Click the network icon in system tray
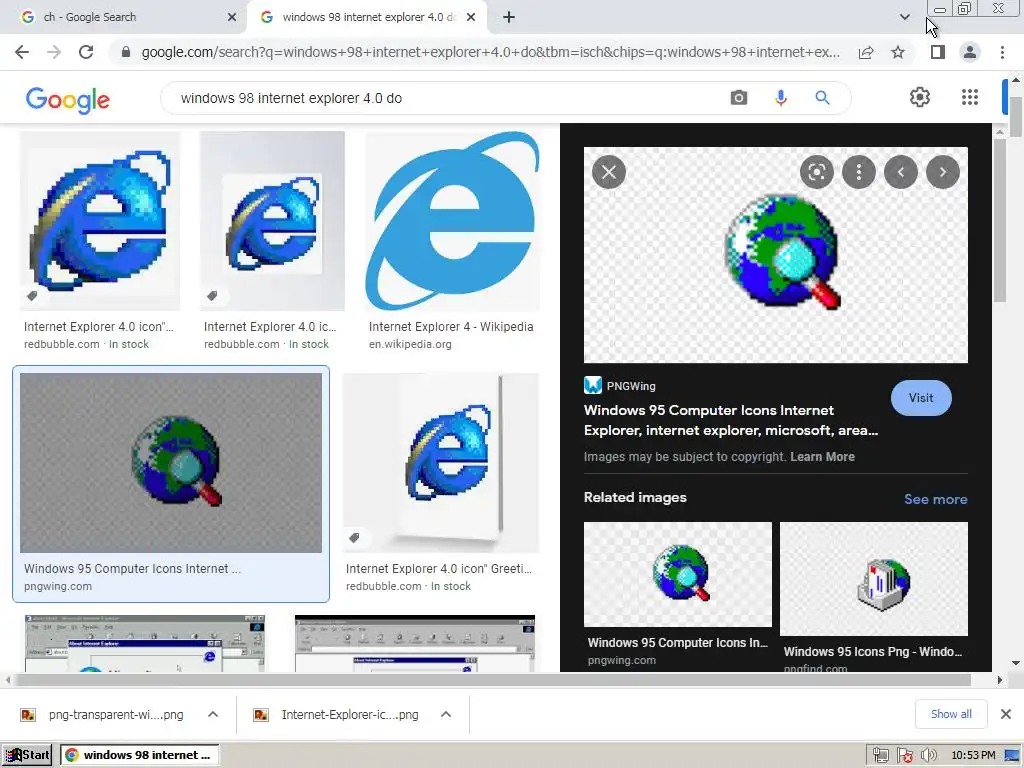Viewport: 1024px width, 768px height. tap(880, 756)
